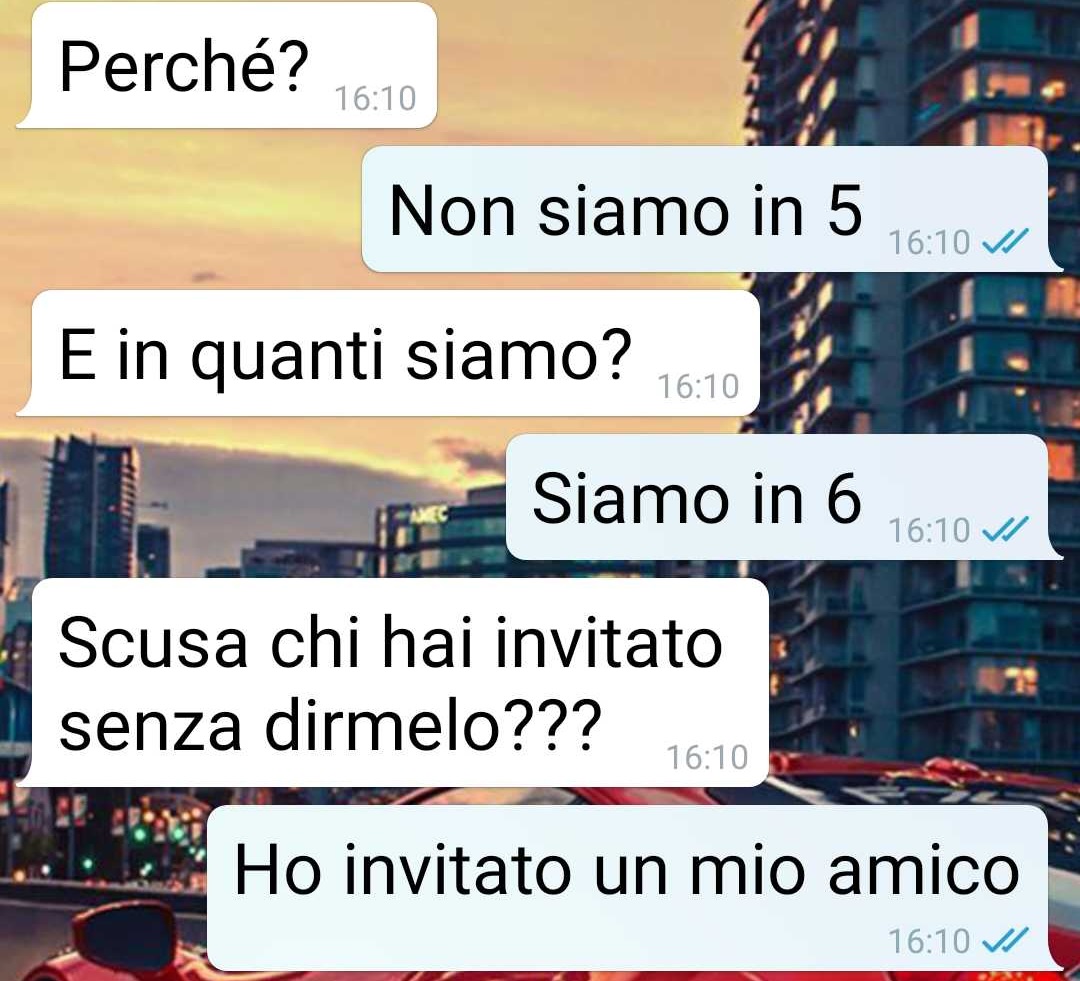Tap the 16:10 time beside 'Non siamo in 5'

click(929, 242)
